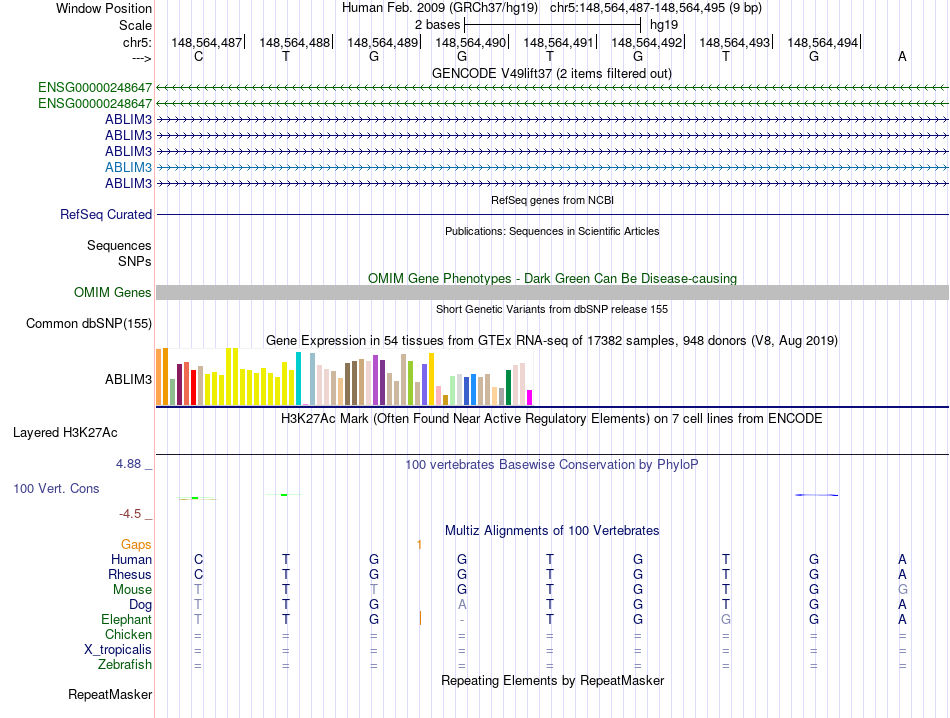Open the Multiz Alignments of 100 Vertebrates title
Image resolution: width=950 pixels, height=718 pixels.
pyautogui.click(x=551, y=530)
